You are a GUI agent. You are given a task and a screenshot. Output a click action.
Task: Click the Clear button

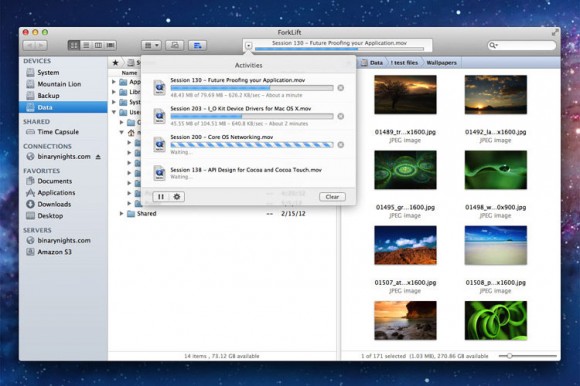click(332, 197)
